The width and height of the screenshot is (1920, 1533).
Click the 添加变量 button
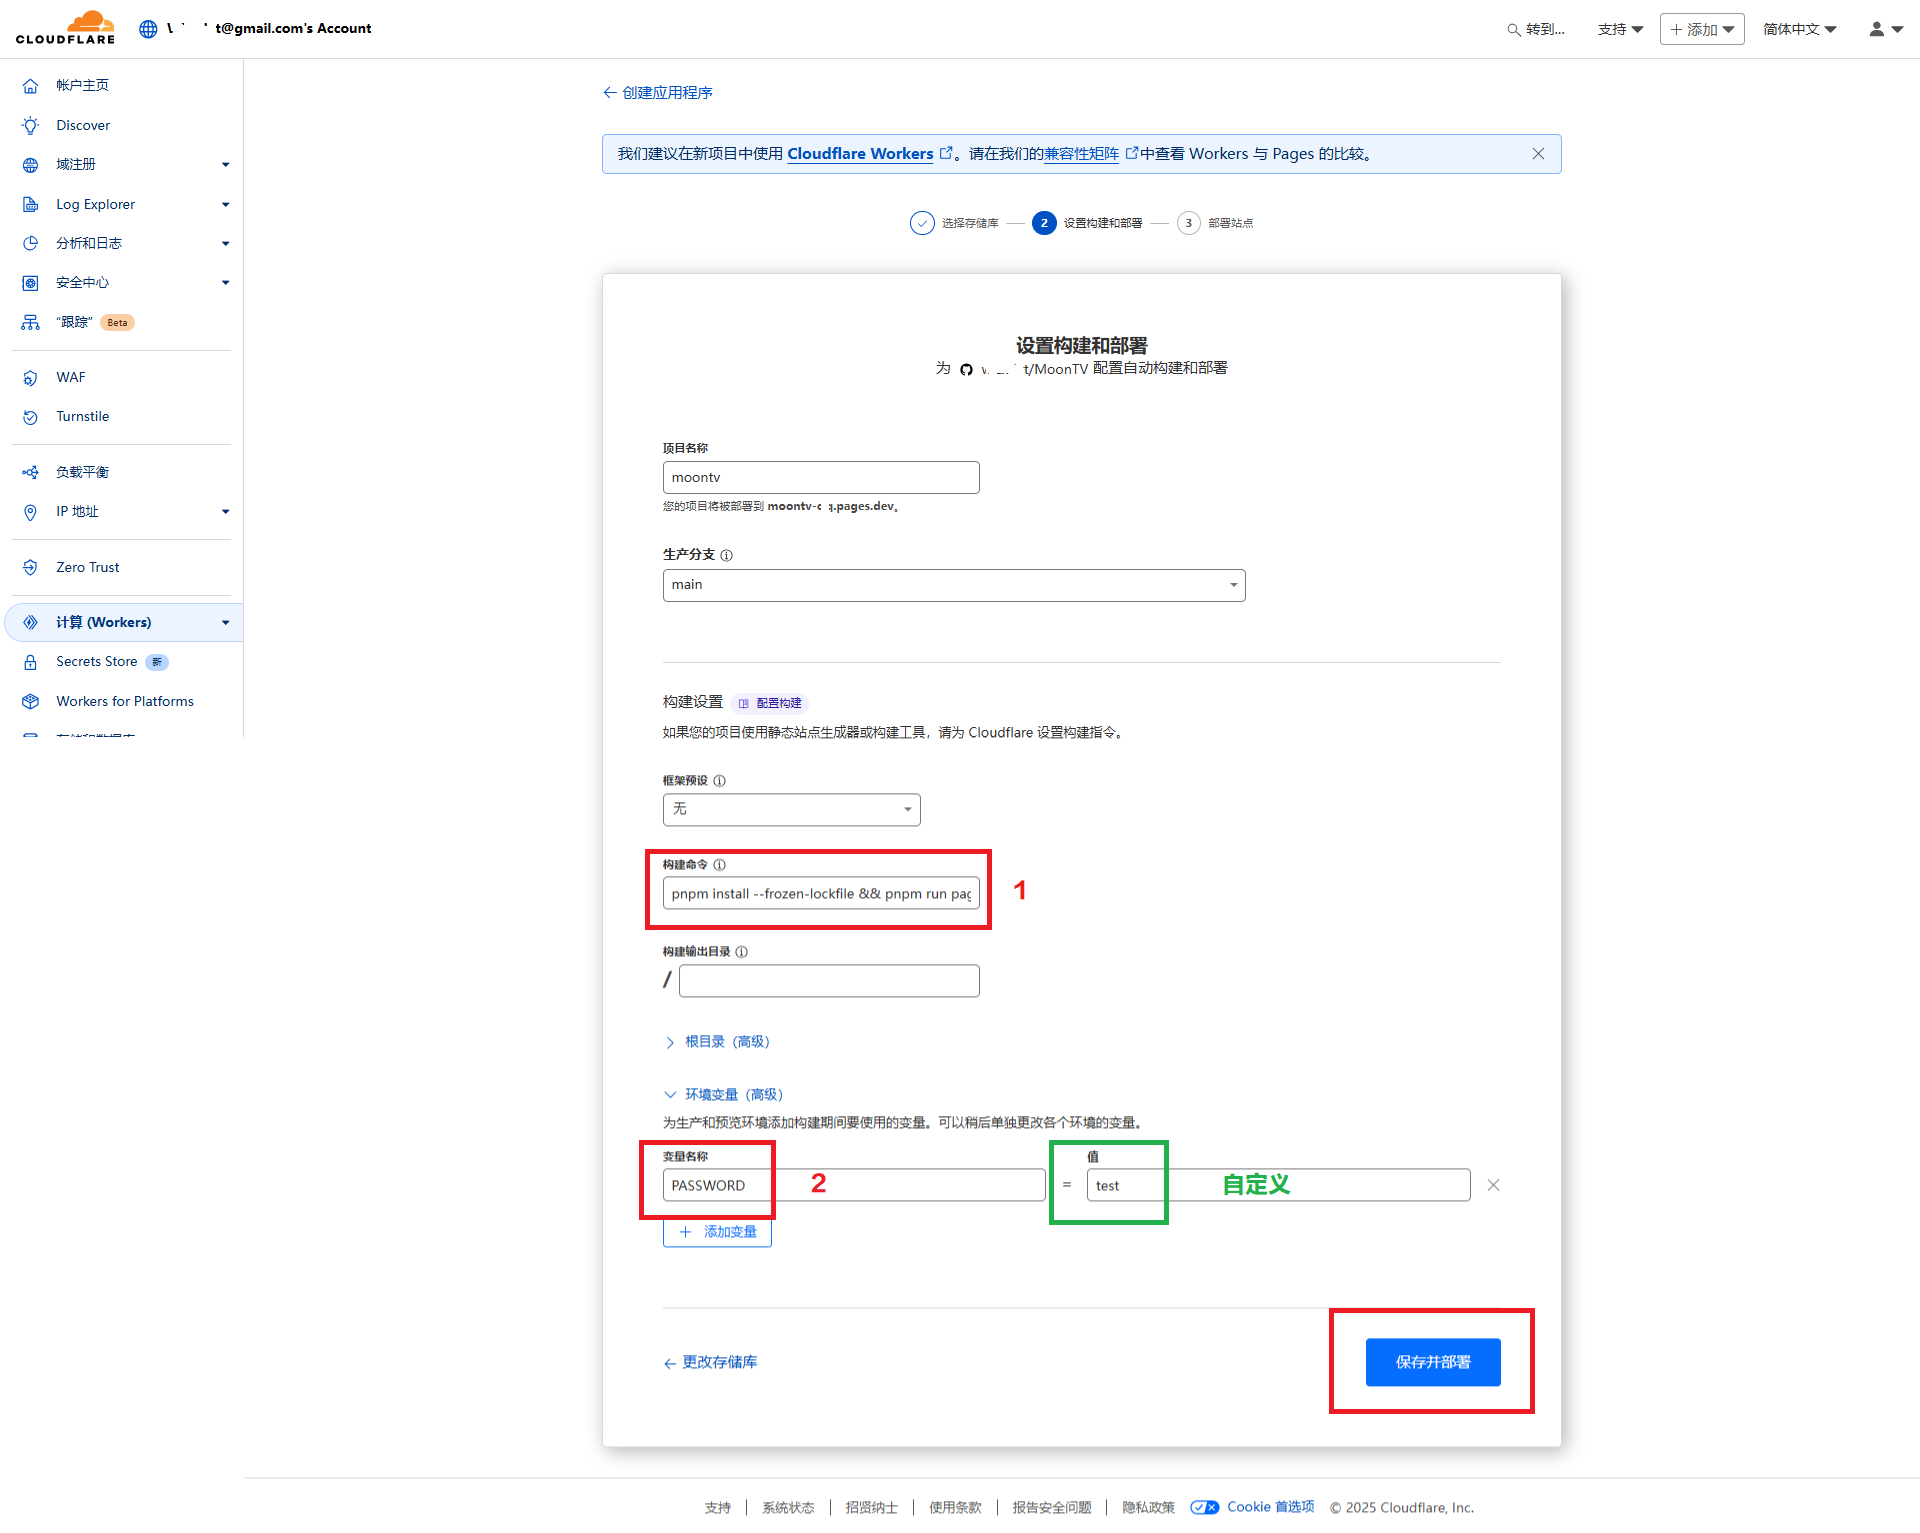click(717, 1232)
